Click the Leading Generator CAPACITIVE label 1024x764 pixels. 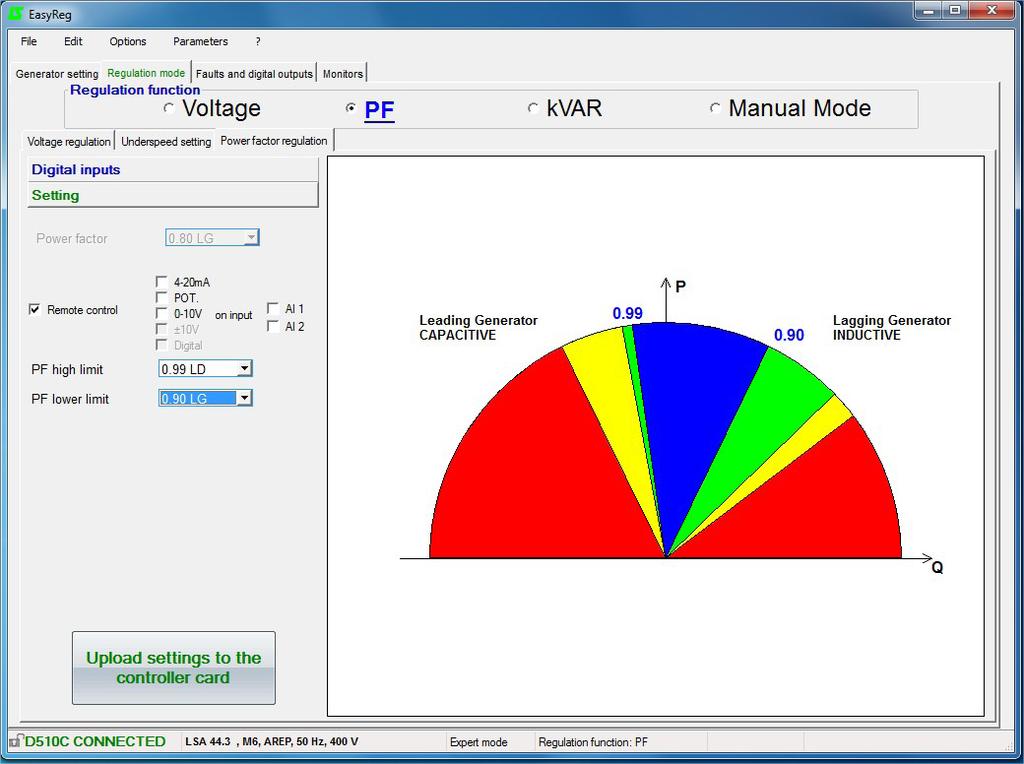point(478,328)
